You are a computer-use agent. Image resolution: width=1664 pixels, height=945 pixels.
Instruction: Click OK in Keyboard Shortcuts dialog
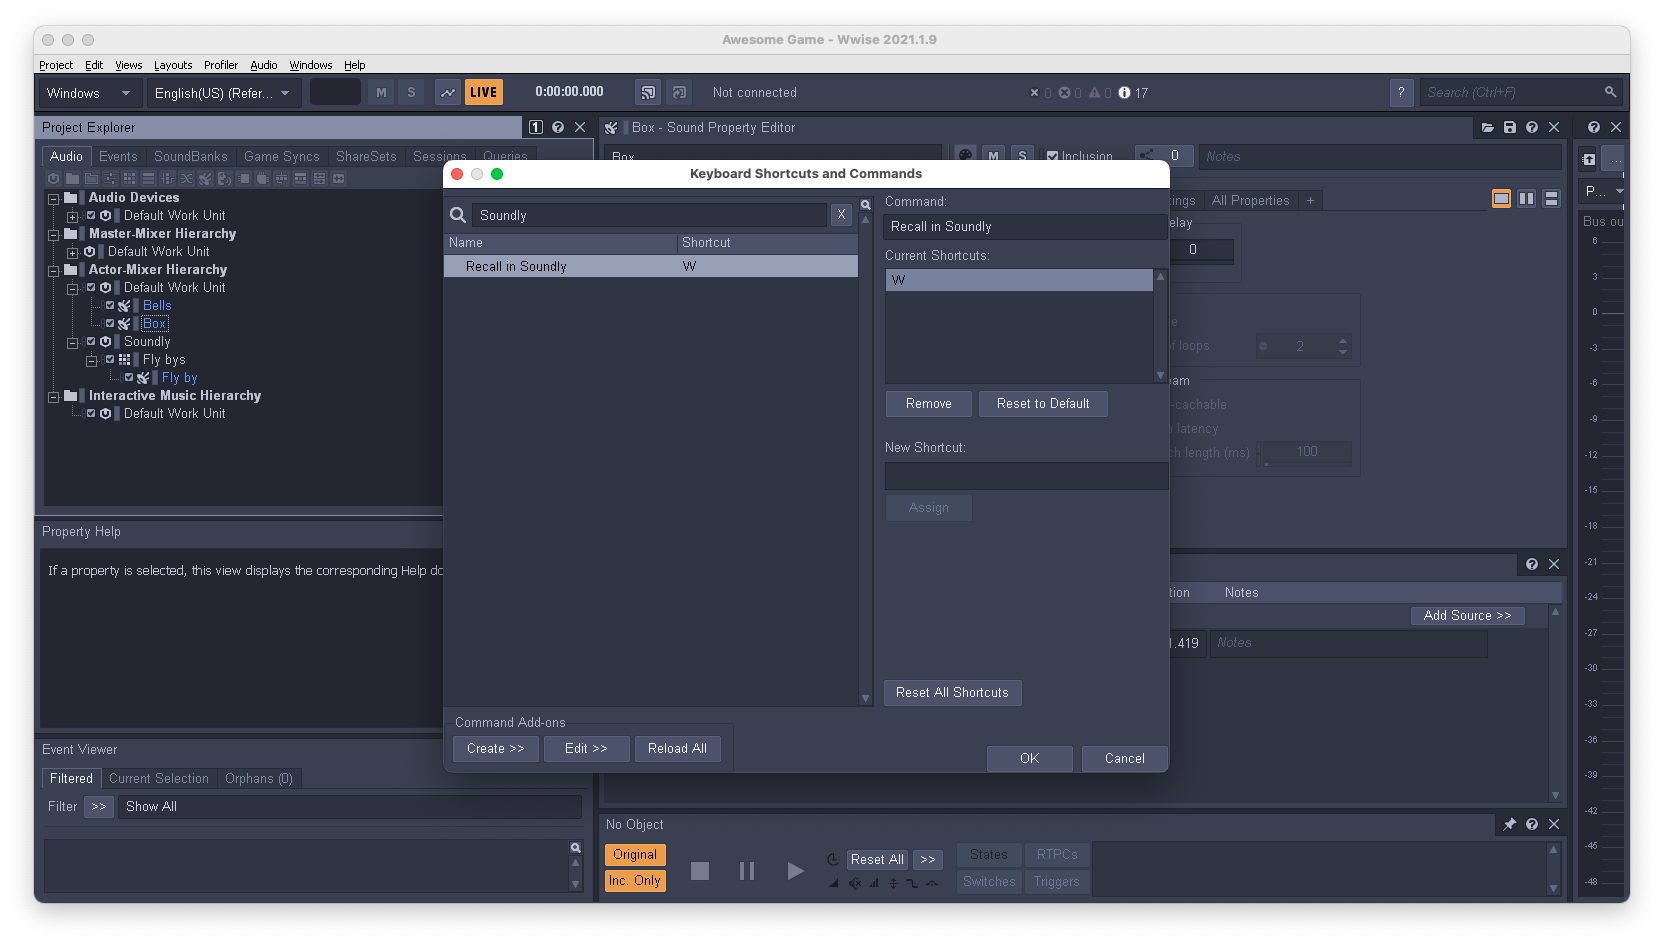click(x=1030, y=759)
